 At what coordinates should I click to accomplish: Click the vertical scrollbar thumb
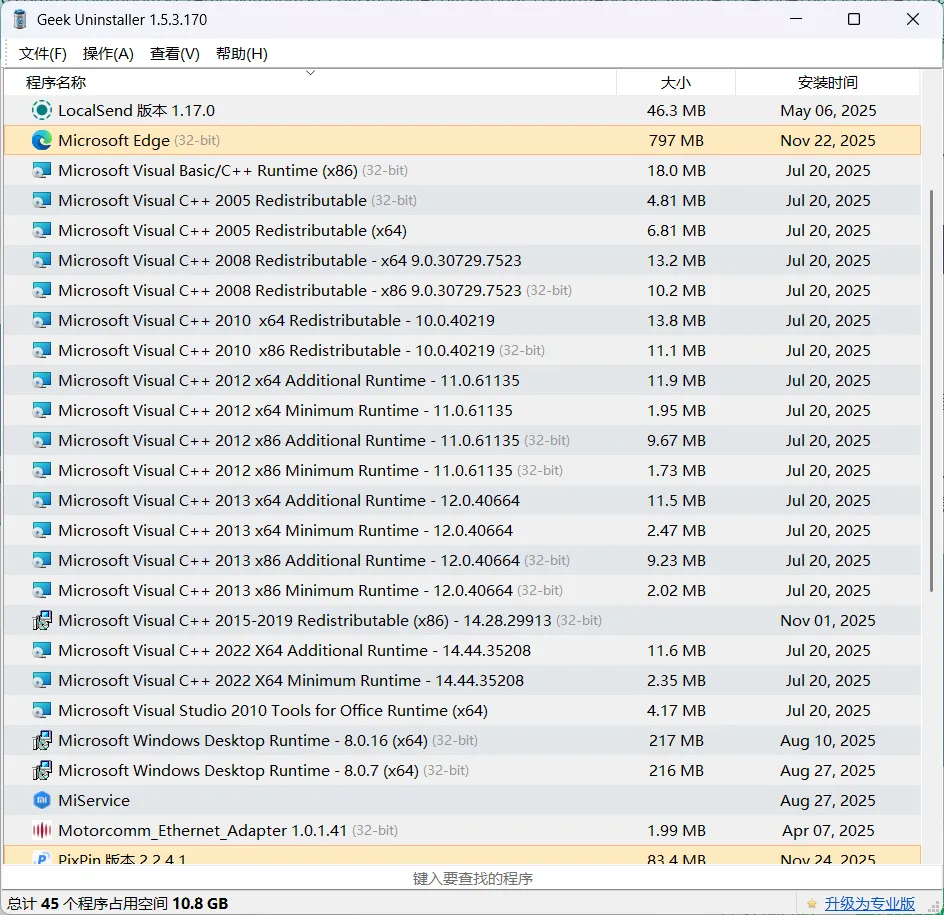point(931,390)
